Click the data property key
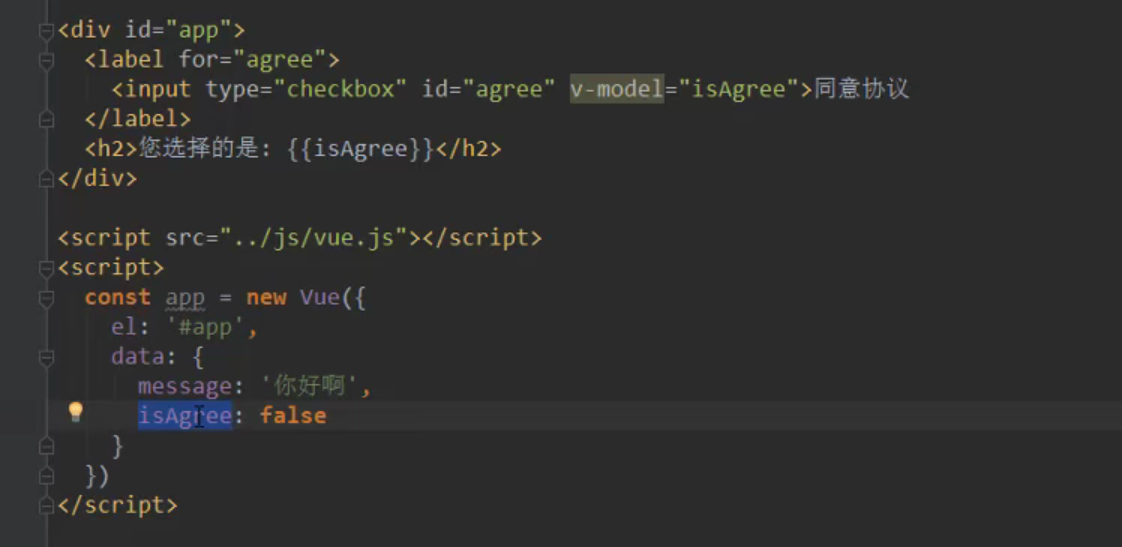The image size is (1122, 547). (138, 357)
